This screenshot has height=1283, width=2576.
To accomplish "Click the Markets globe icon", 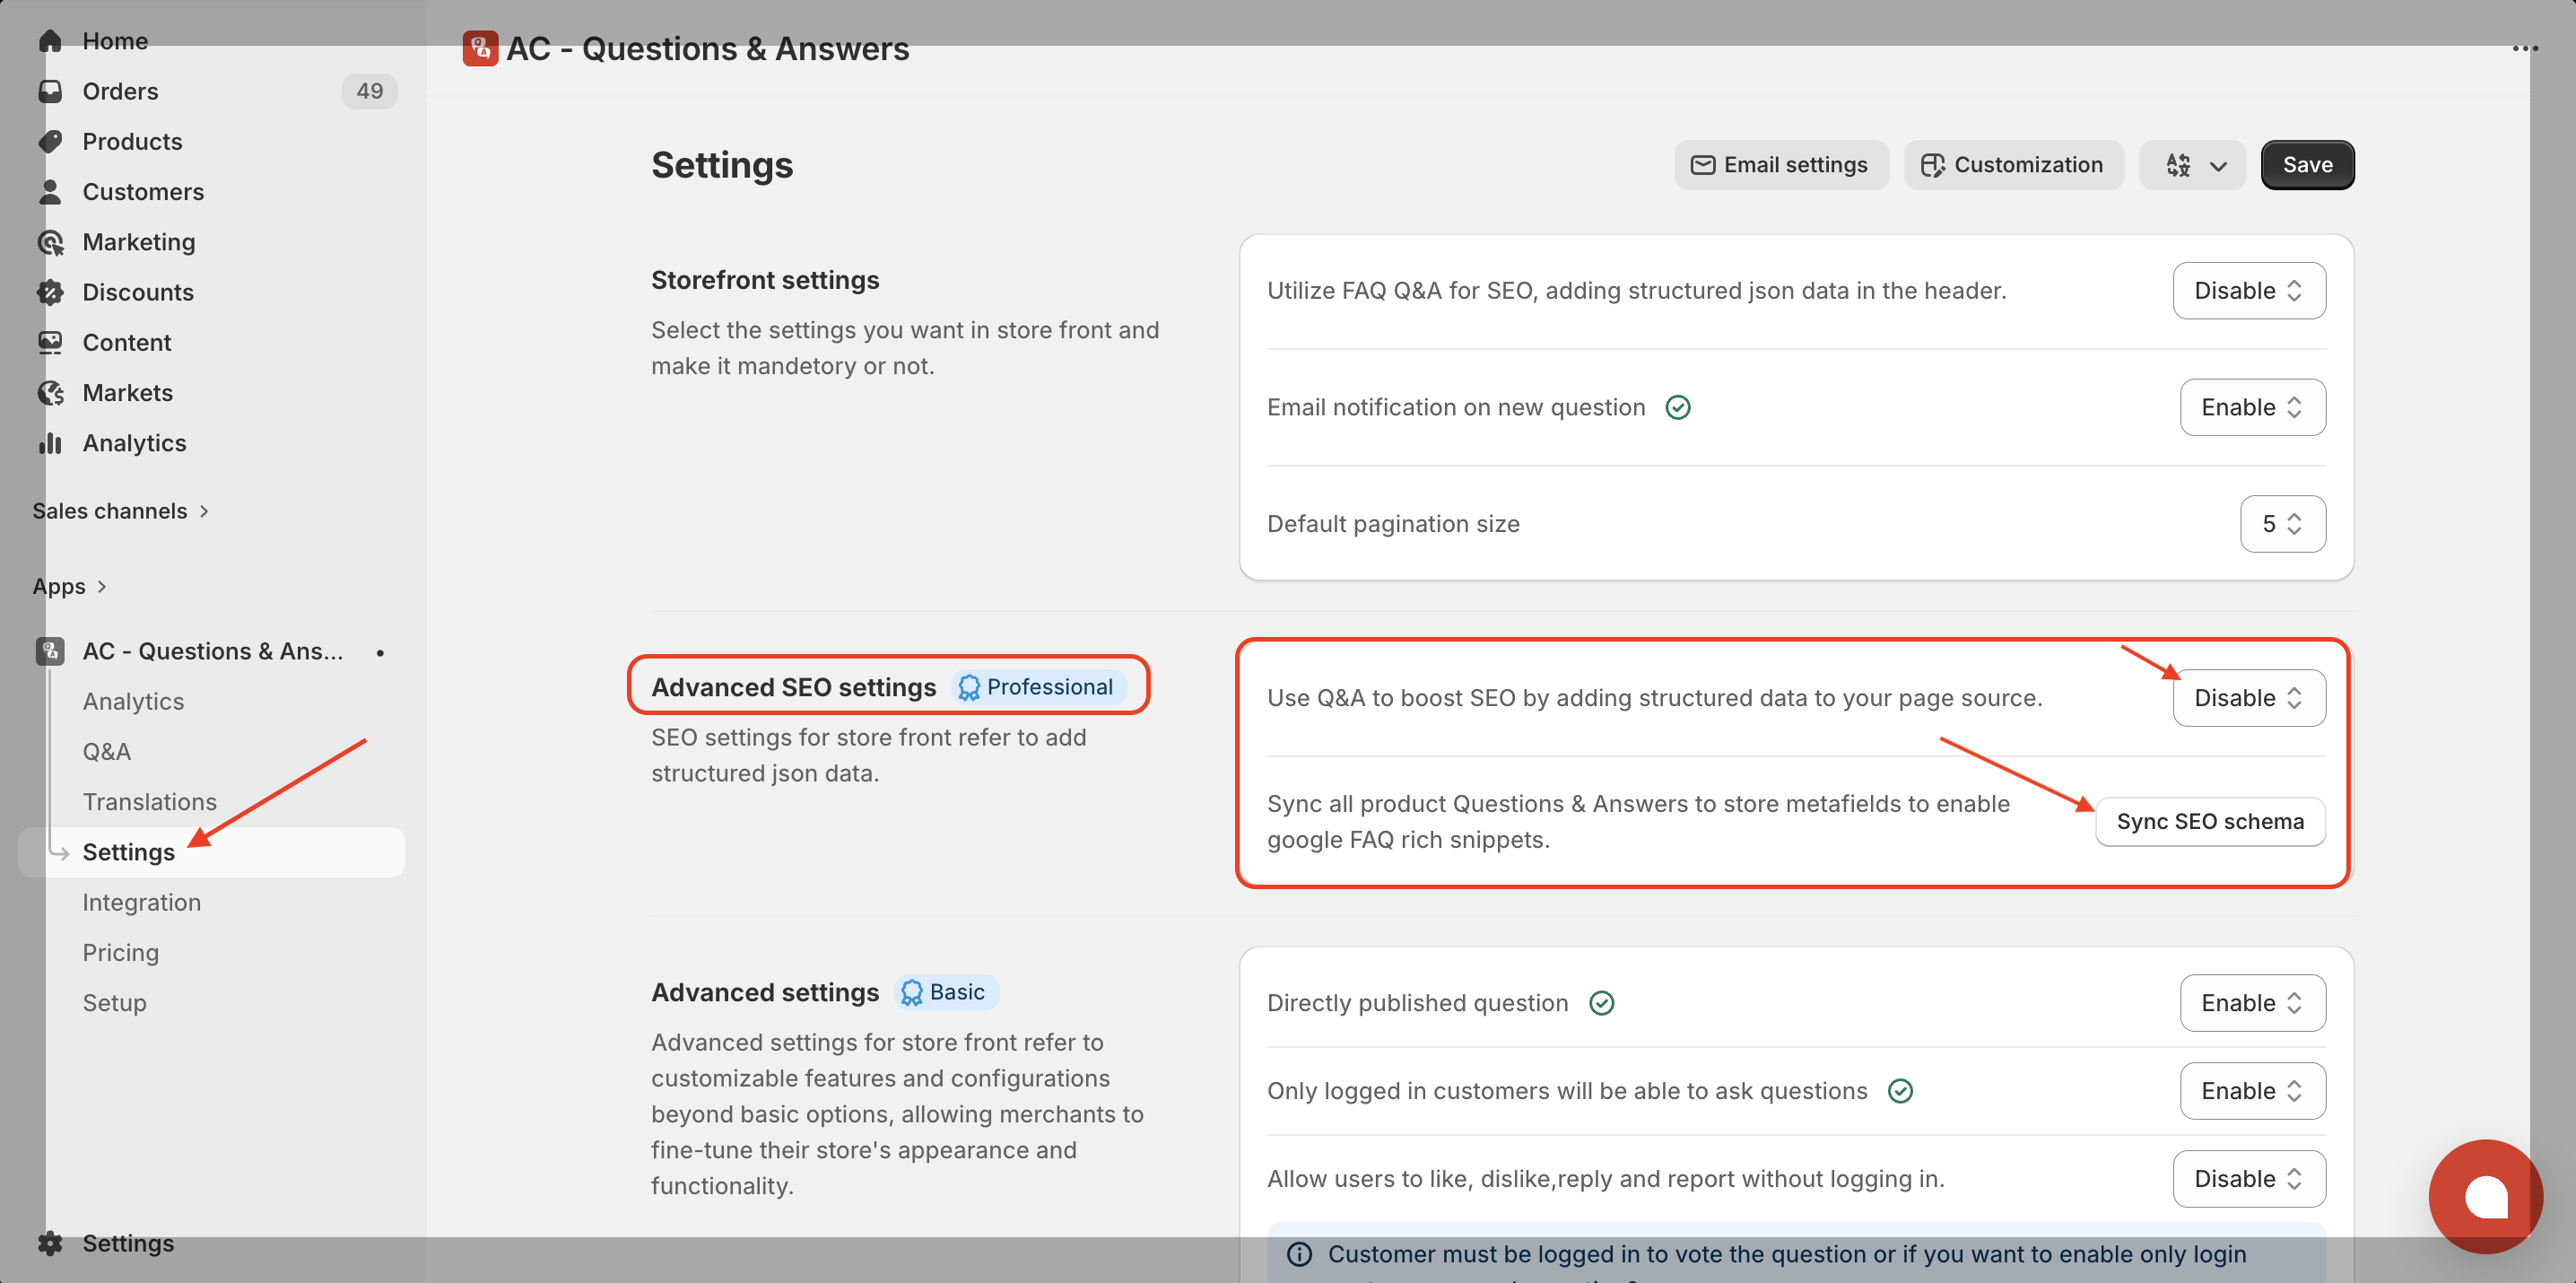I will 50,393.
